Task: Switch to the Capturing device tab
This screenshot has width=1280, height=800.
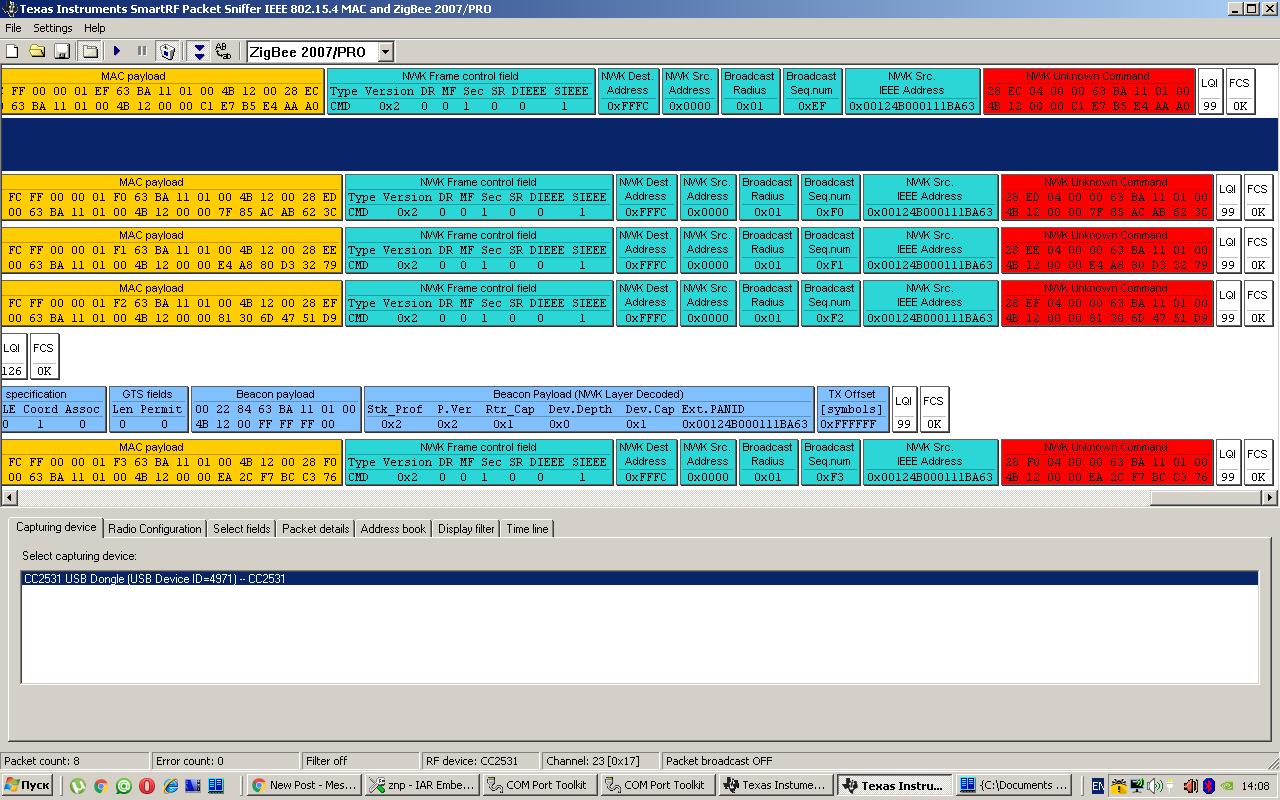Action: (56, 527)
